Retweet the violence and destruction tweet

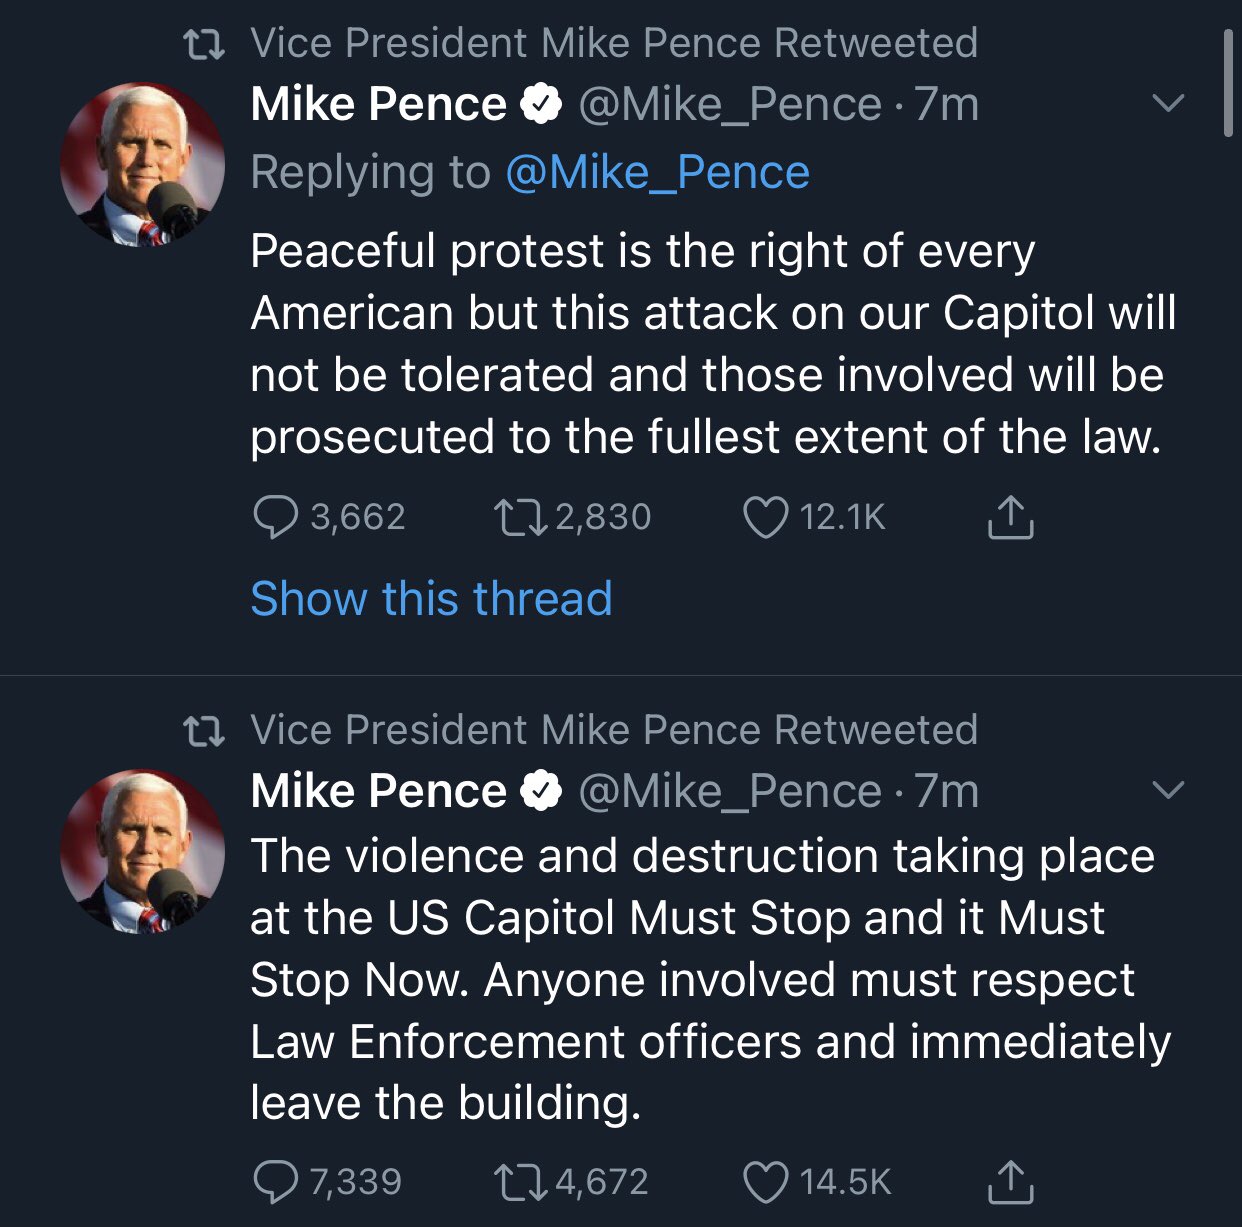520,1182
